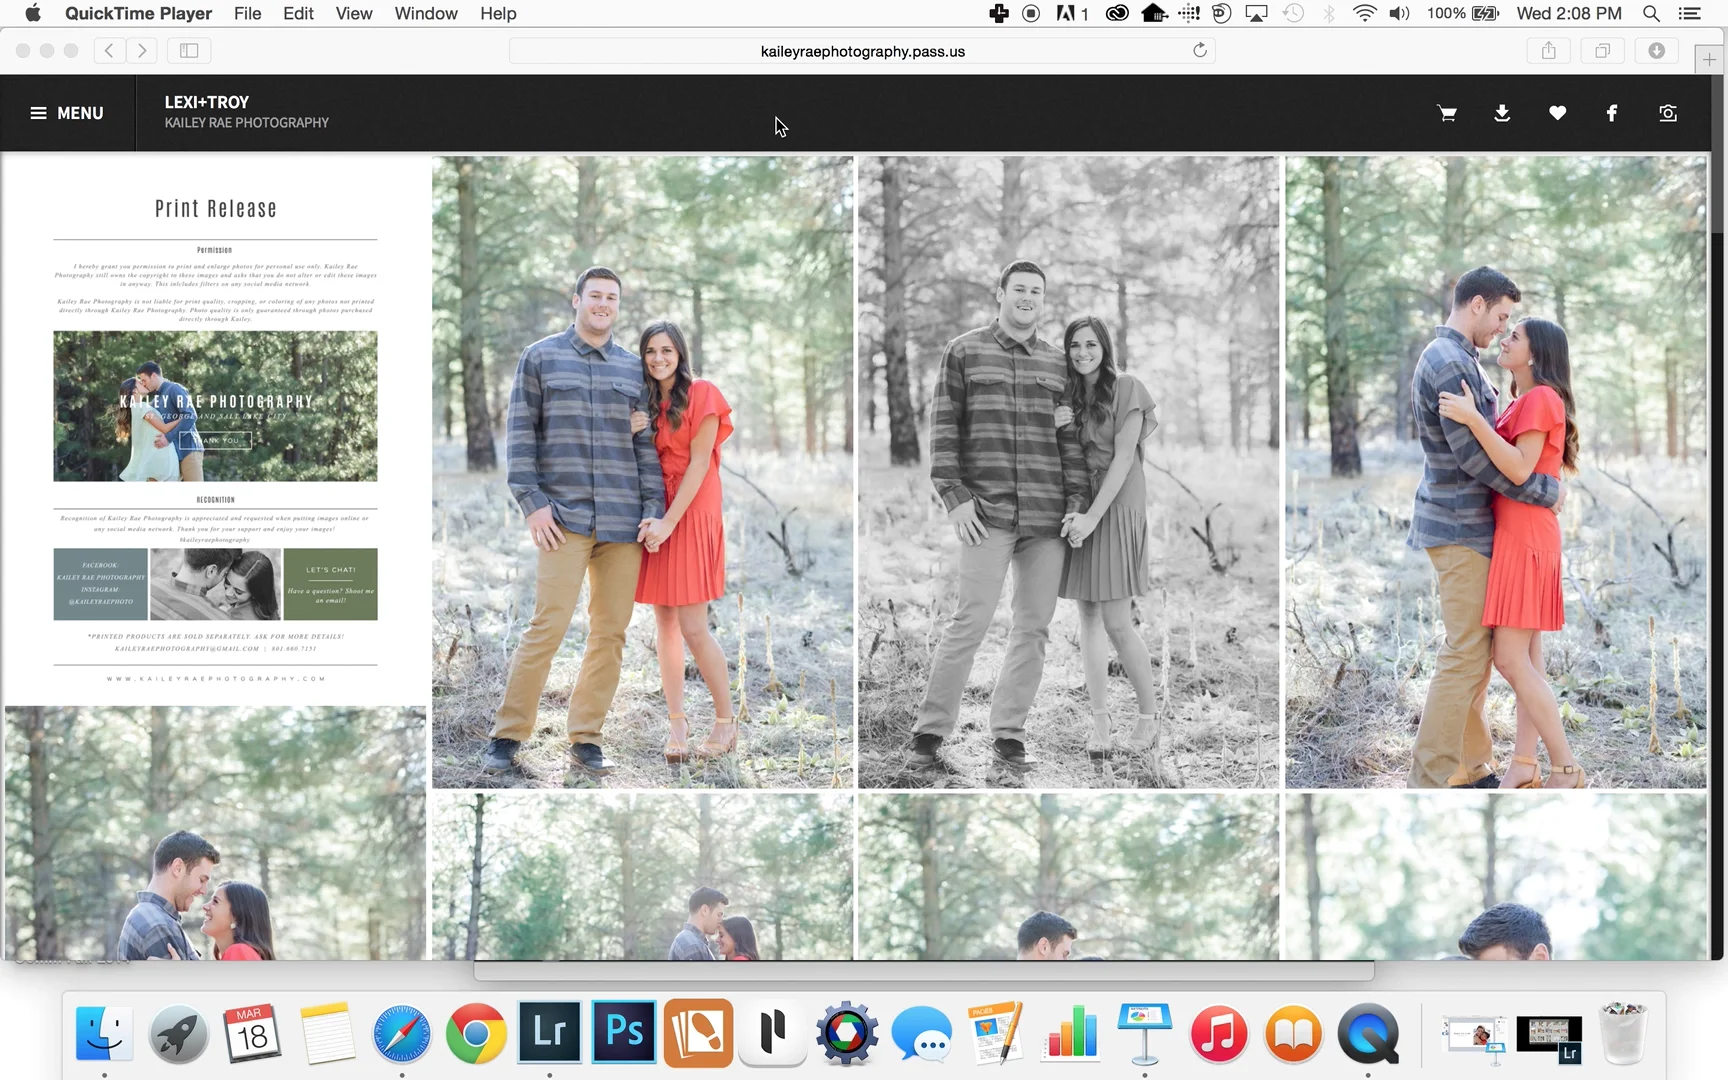Open Spotlight search in the menu bar
1728x1080 pixels.
[1652, 13]
